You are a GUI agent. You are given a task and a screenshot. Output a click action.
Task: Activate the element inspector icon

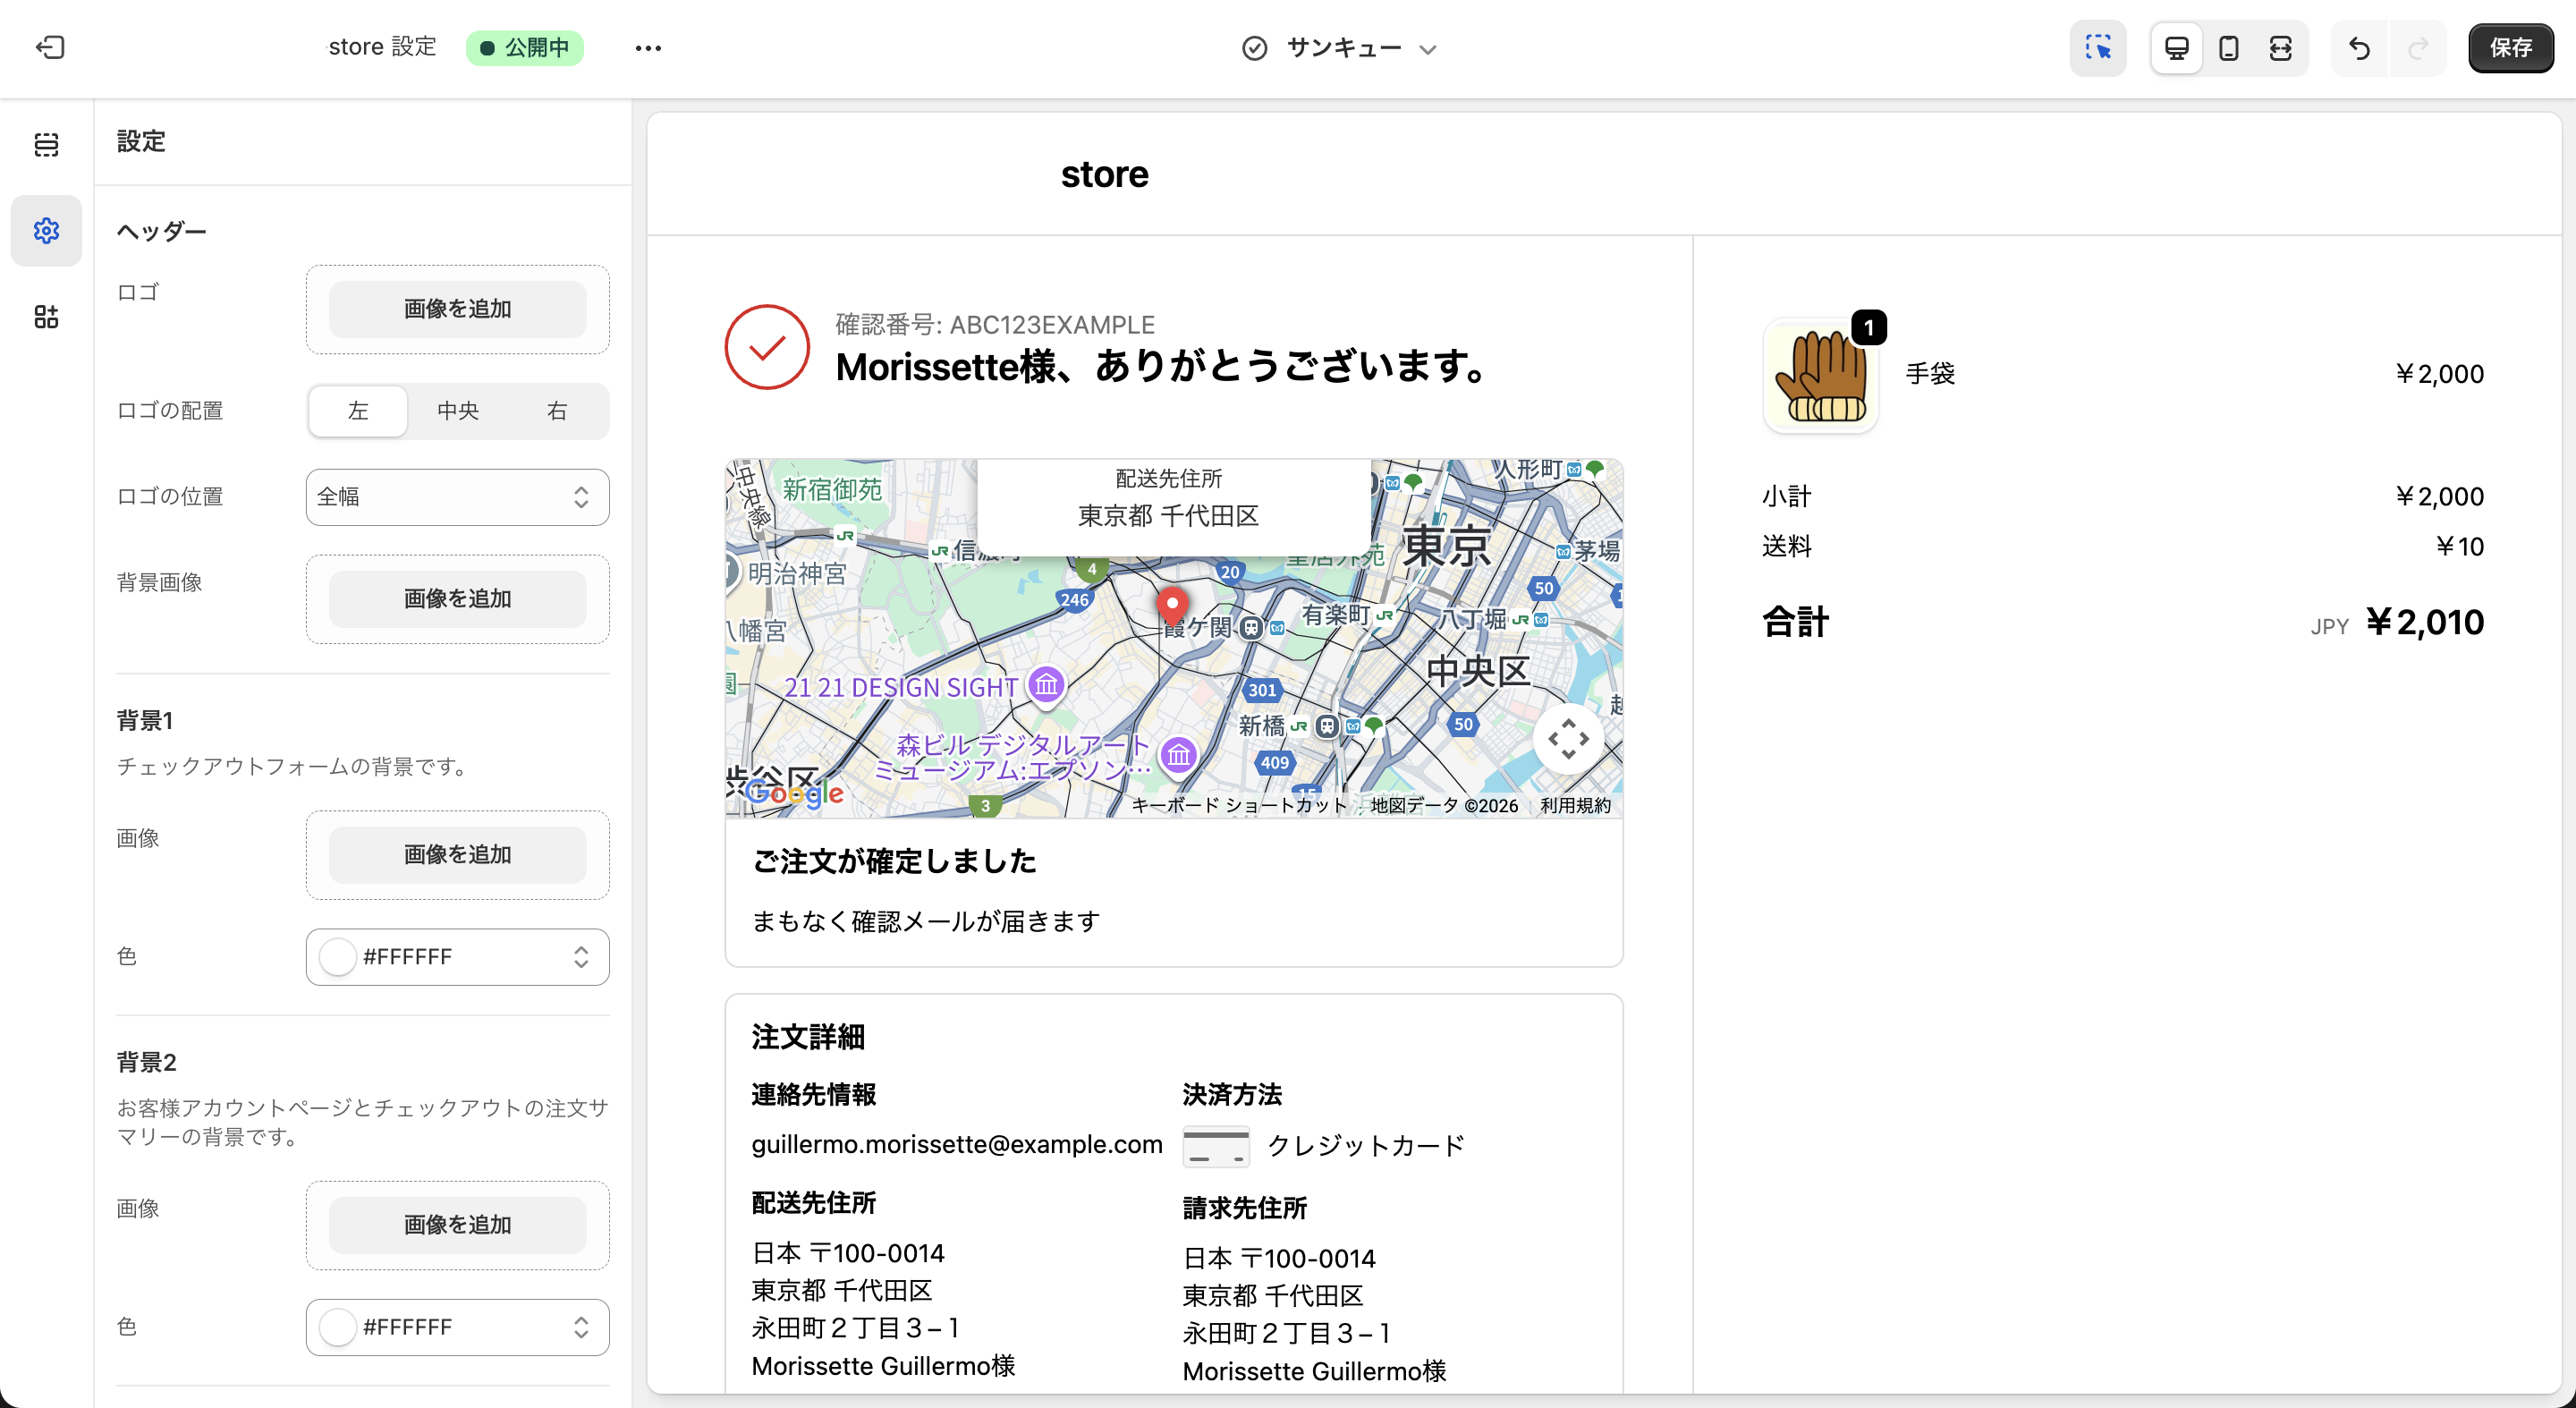2097,47
